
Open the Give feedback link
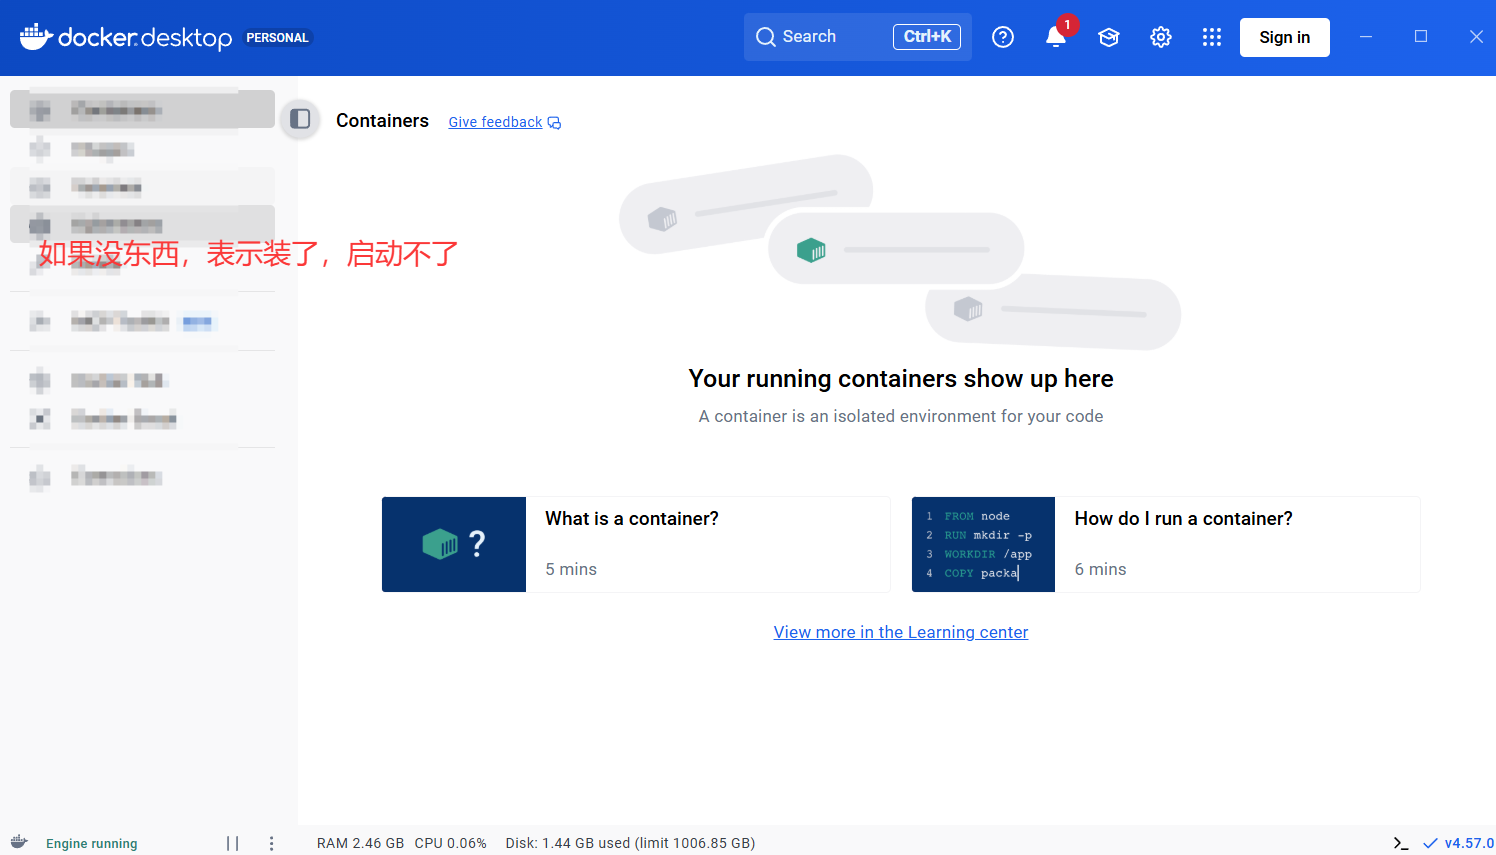coord(495,122)
